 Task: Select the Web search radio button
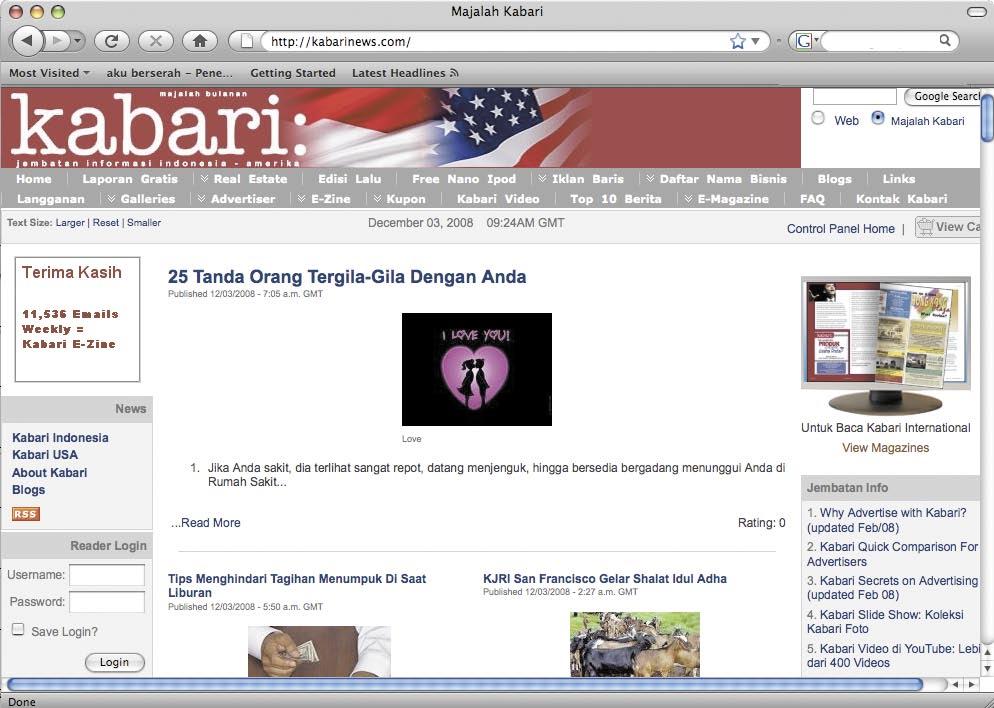pyautogui.click(x=818, y=119)
